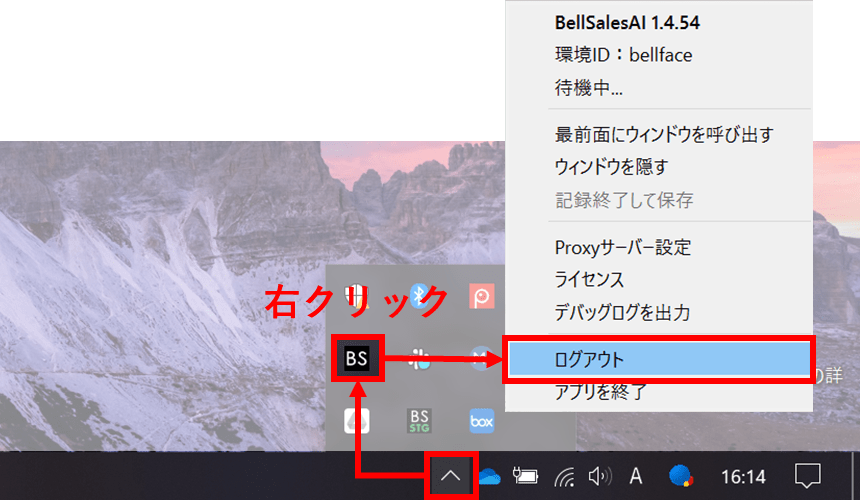Select 最前面にウィンドウを呼び出す menu item
This screenshot has width=860, height=500.
click(x=663, y=134)
